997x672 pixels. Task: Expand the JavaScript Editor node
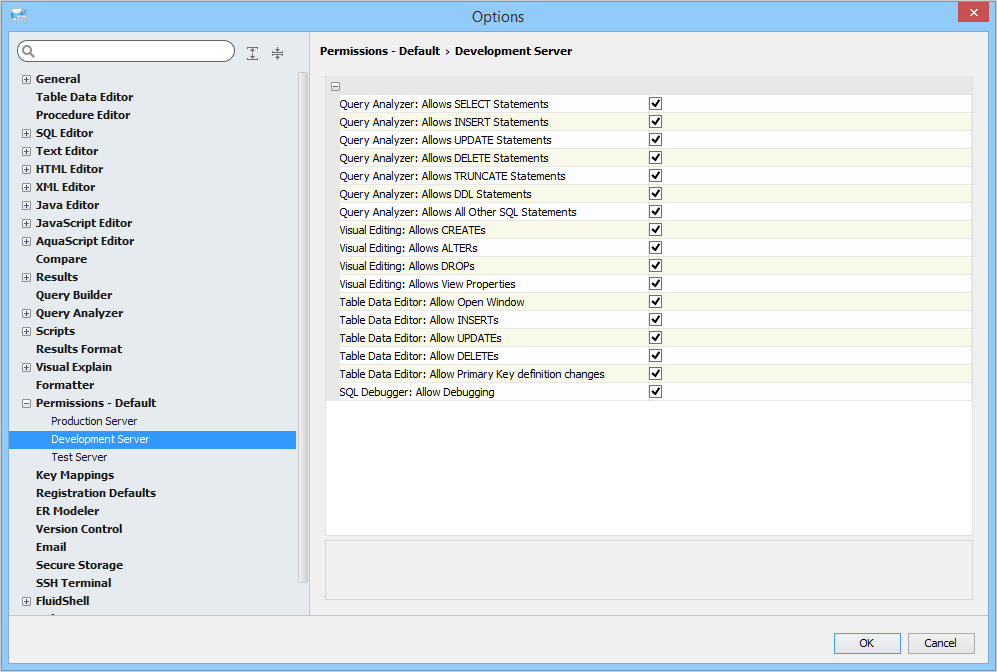[x=26, y=223]
